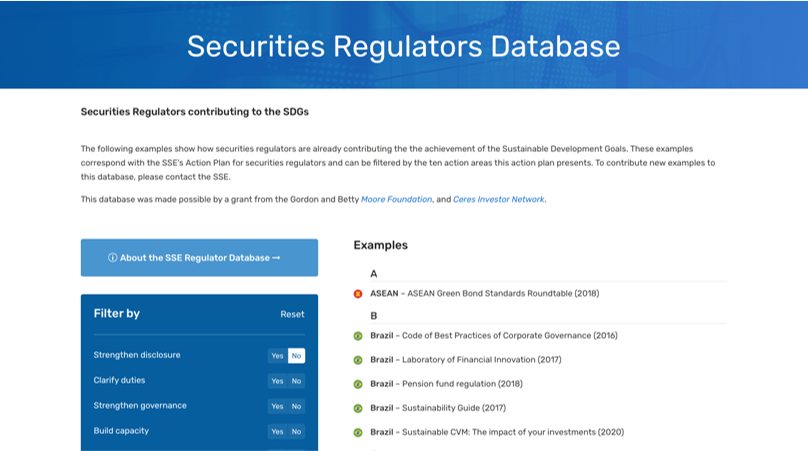Set Strengthen disclosure filter to Yes

click(x=277, y=356)
